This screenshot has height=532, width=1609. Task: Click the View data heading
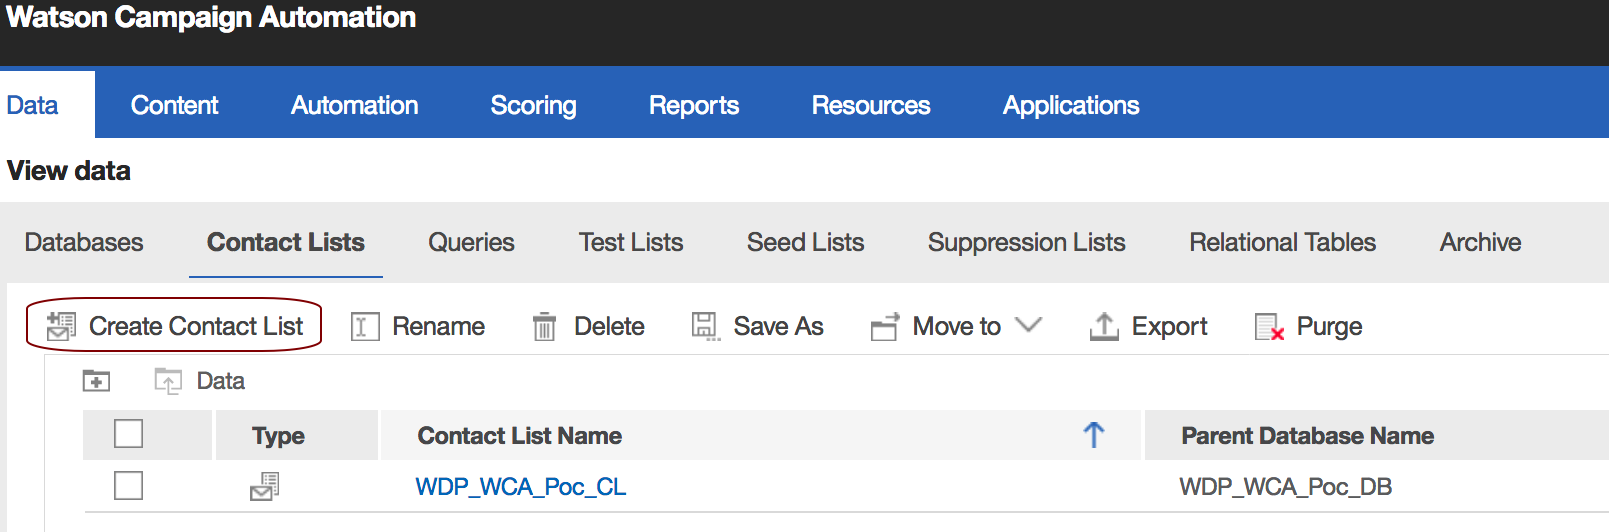pos(69,171)
